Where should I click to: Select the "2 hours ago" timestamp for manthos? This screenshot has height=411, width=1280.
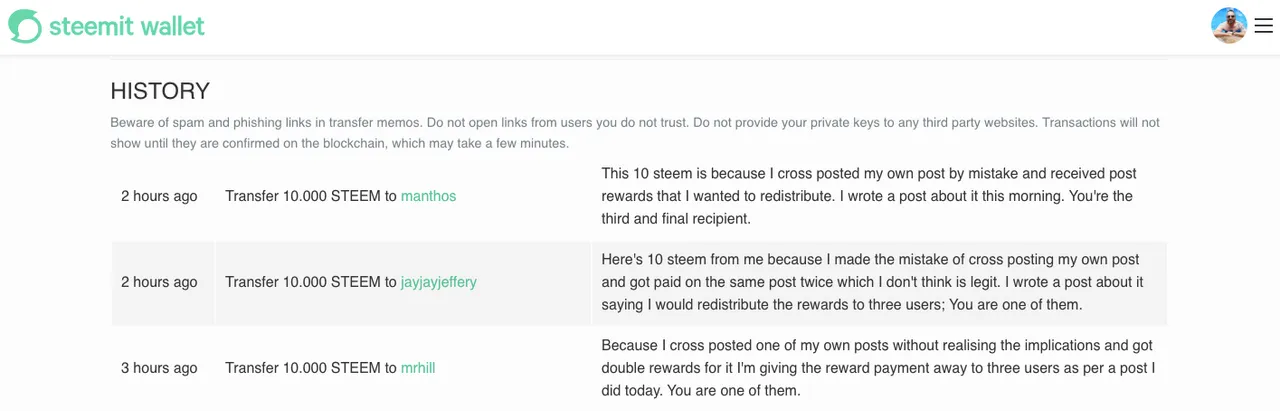point(159,196)
